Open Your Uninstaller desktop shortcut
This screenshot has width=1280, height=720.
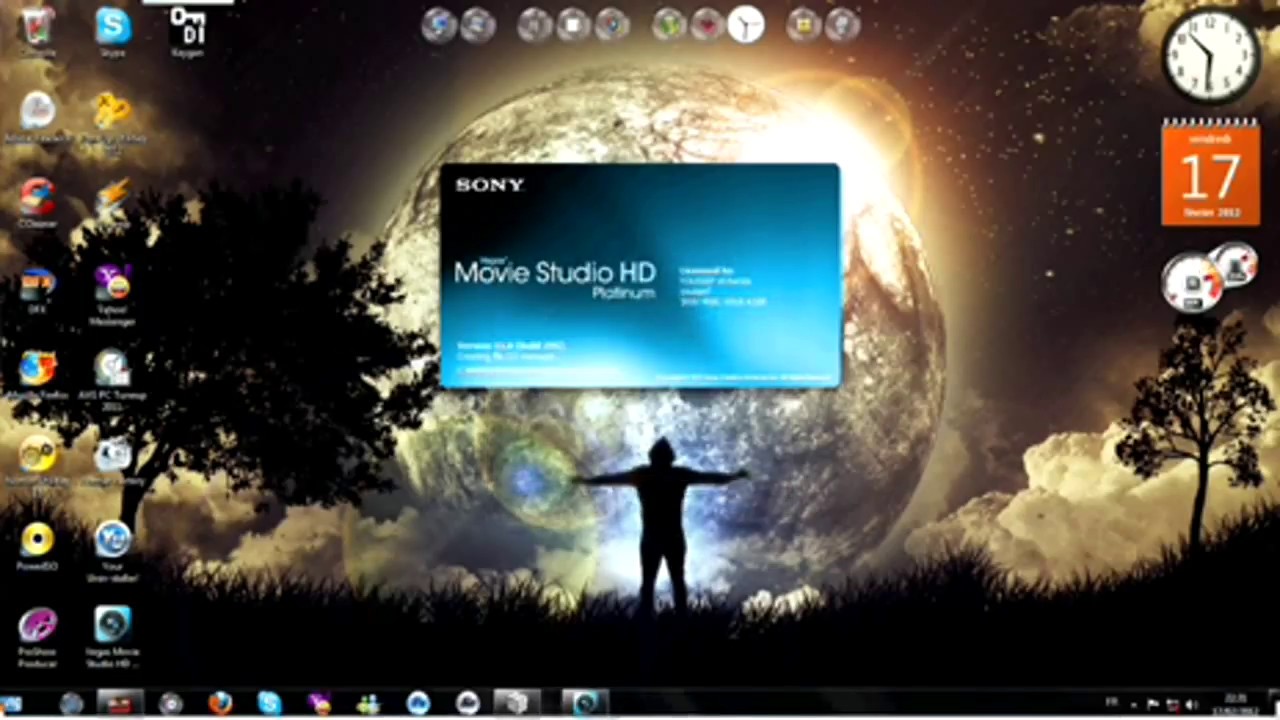pyautogui.click(x=112, y=551)
